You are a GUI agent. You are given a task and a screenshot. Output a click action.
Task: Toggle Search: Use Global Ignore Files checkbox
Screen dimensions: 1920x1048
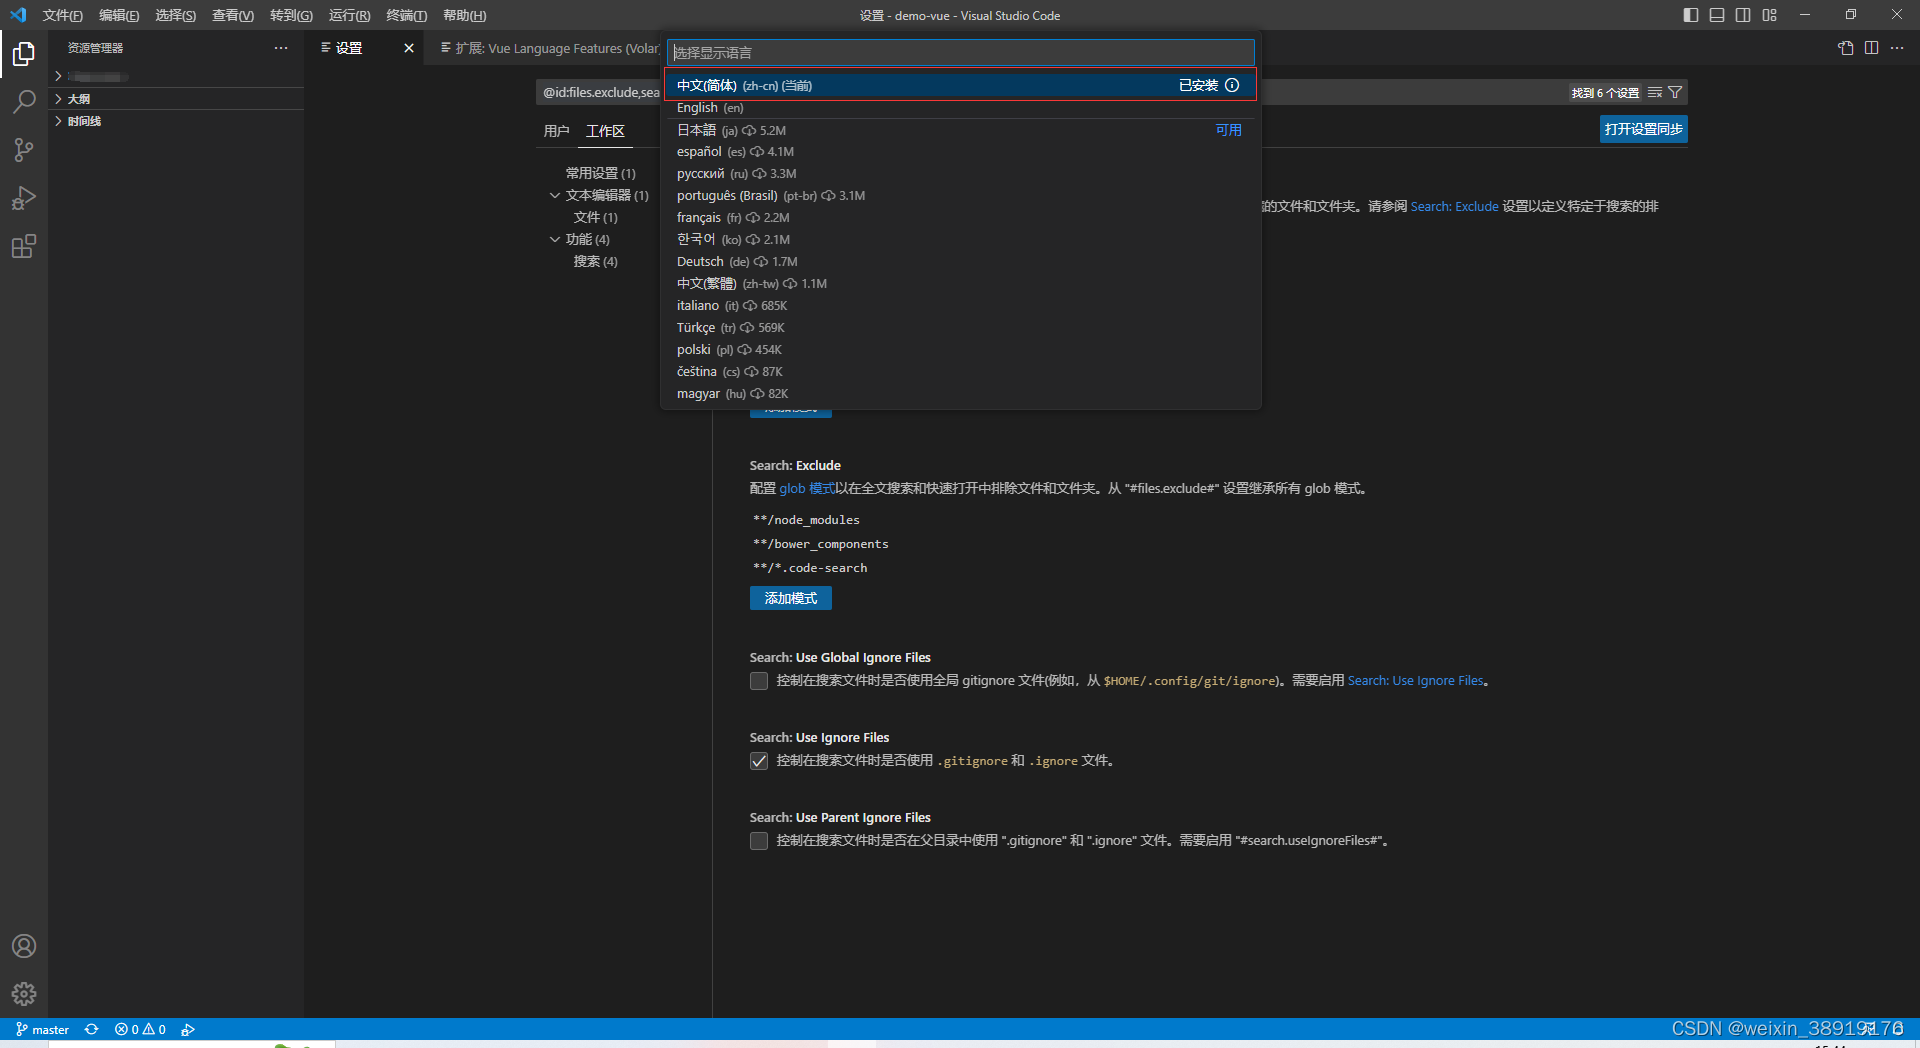click(x=759, y=681)
